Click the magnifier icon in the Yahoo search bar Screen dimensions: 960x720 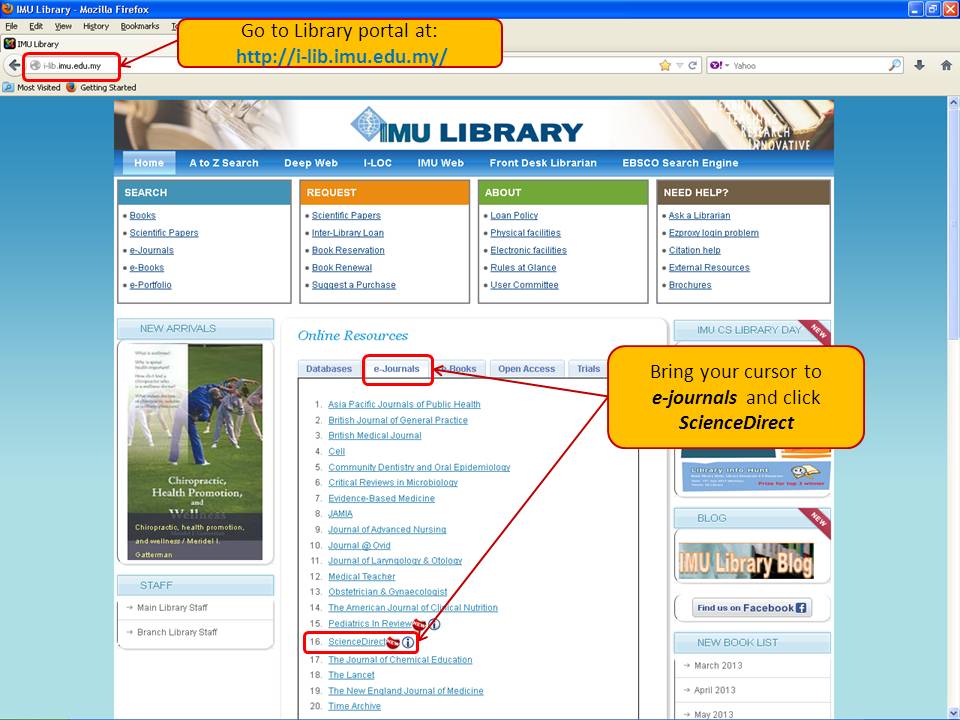895,64
